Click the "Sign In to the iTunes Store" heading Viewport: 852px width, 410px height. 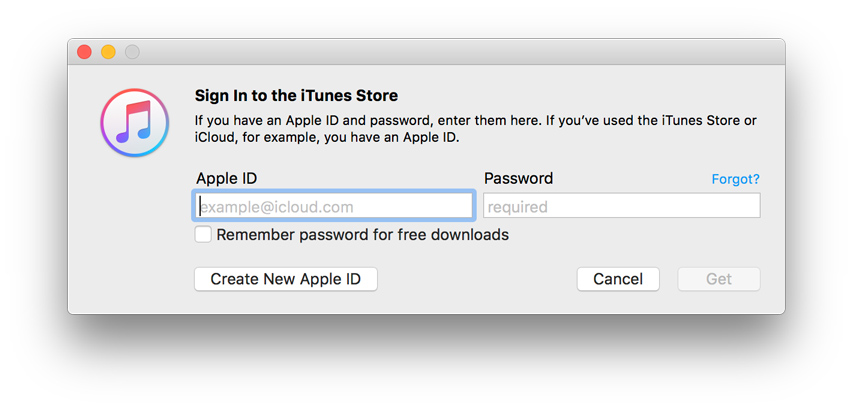click(296, 96)
